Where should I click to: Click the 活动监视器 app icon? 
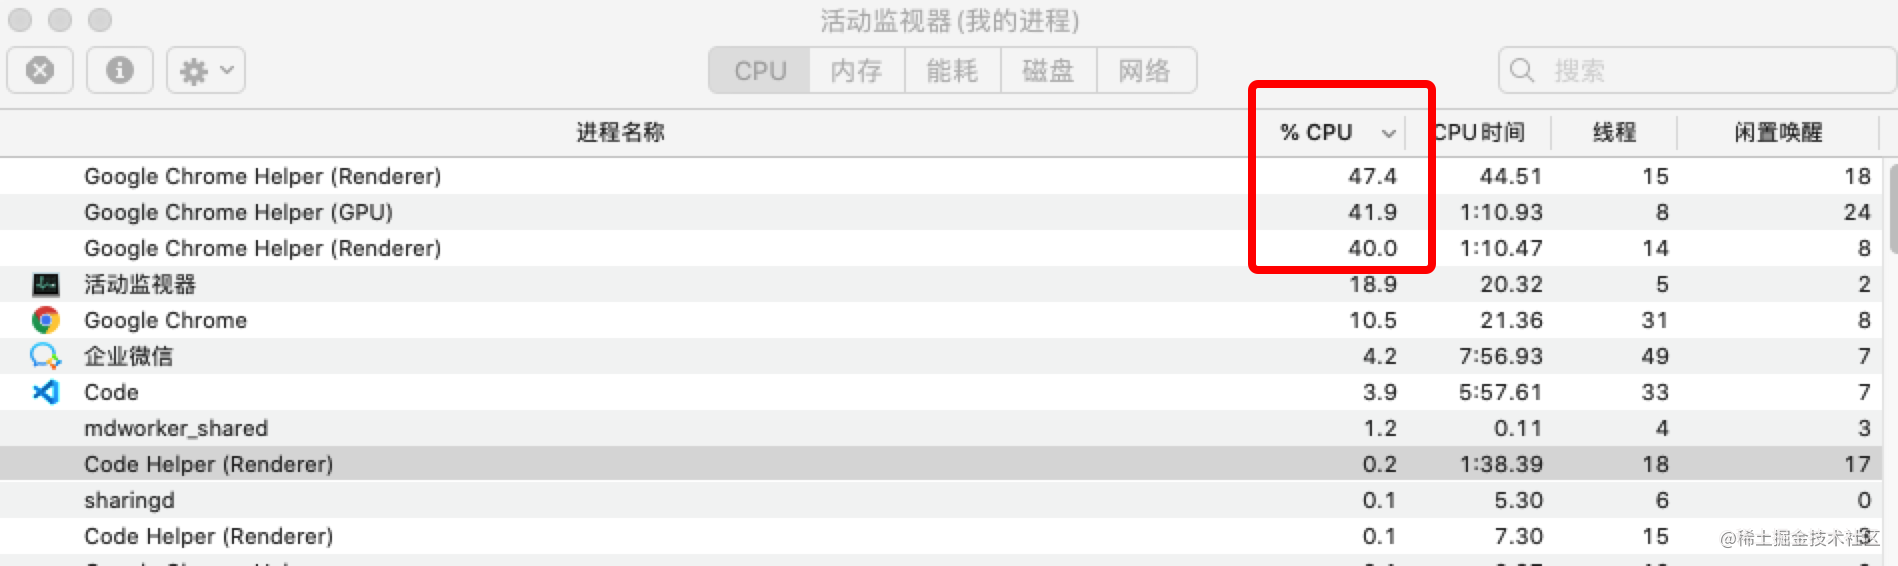tap(45, 284)
